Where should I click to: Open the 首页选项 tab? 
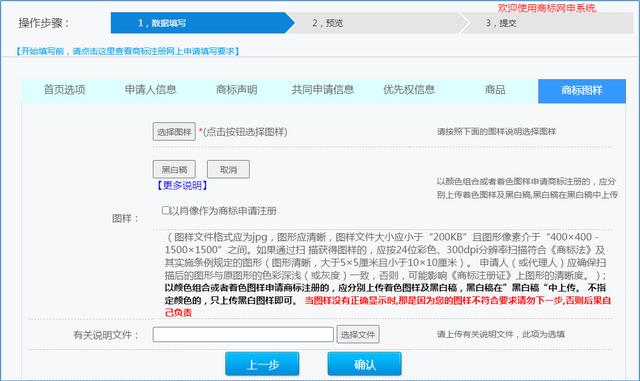pos(65,90)
